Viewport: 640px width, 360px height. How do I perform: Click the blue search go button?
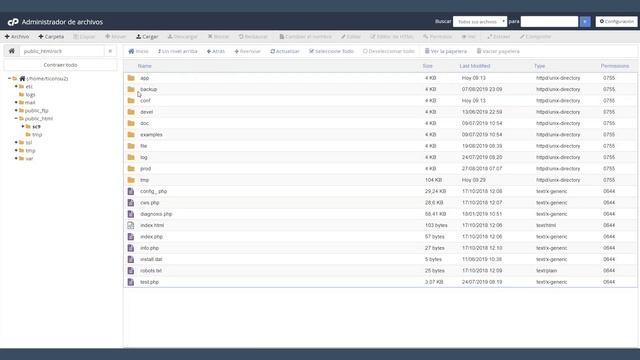coord(585,22)
